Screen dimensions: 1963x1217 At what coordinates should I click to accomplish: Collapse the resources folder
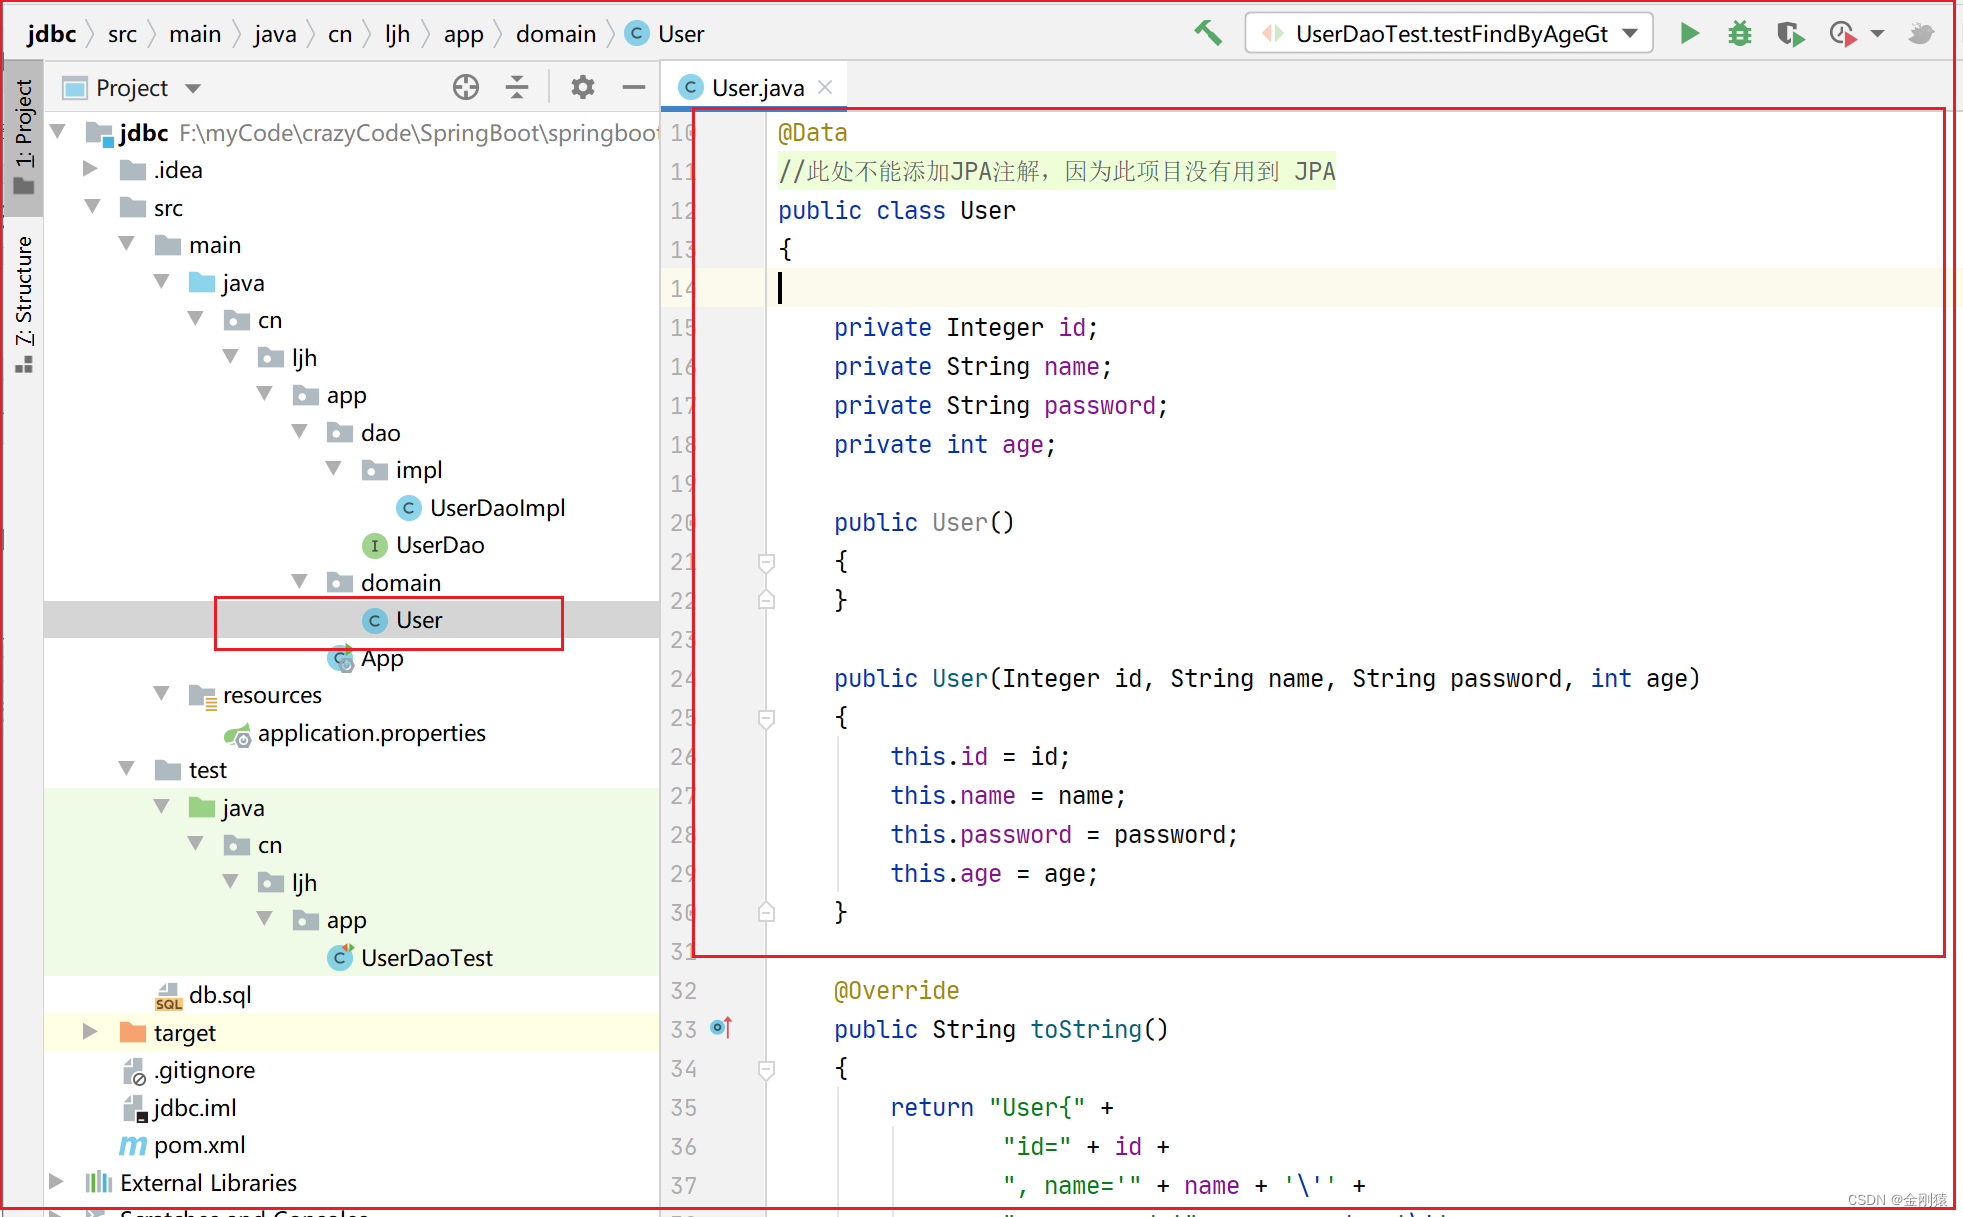[x=162, y=694]
